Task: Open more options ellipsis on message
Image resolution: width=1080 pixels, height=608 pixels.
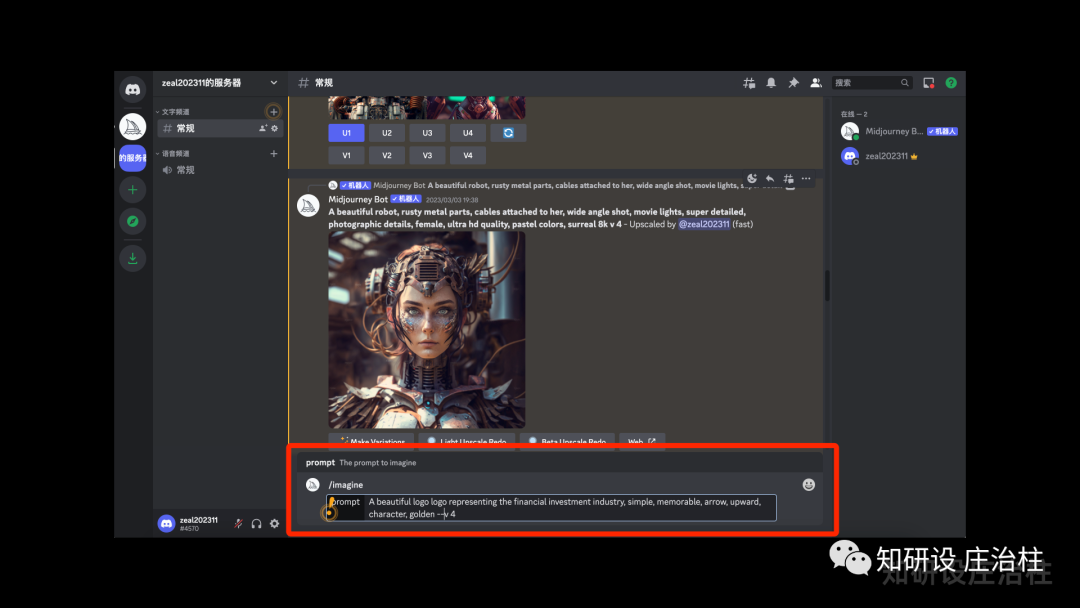Action: pyautogui.click(x=806, y=178)
